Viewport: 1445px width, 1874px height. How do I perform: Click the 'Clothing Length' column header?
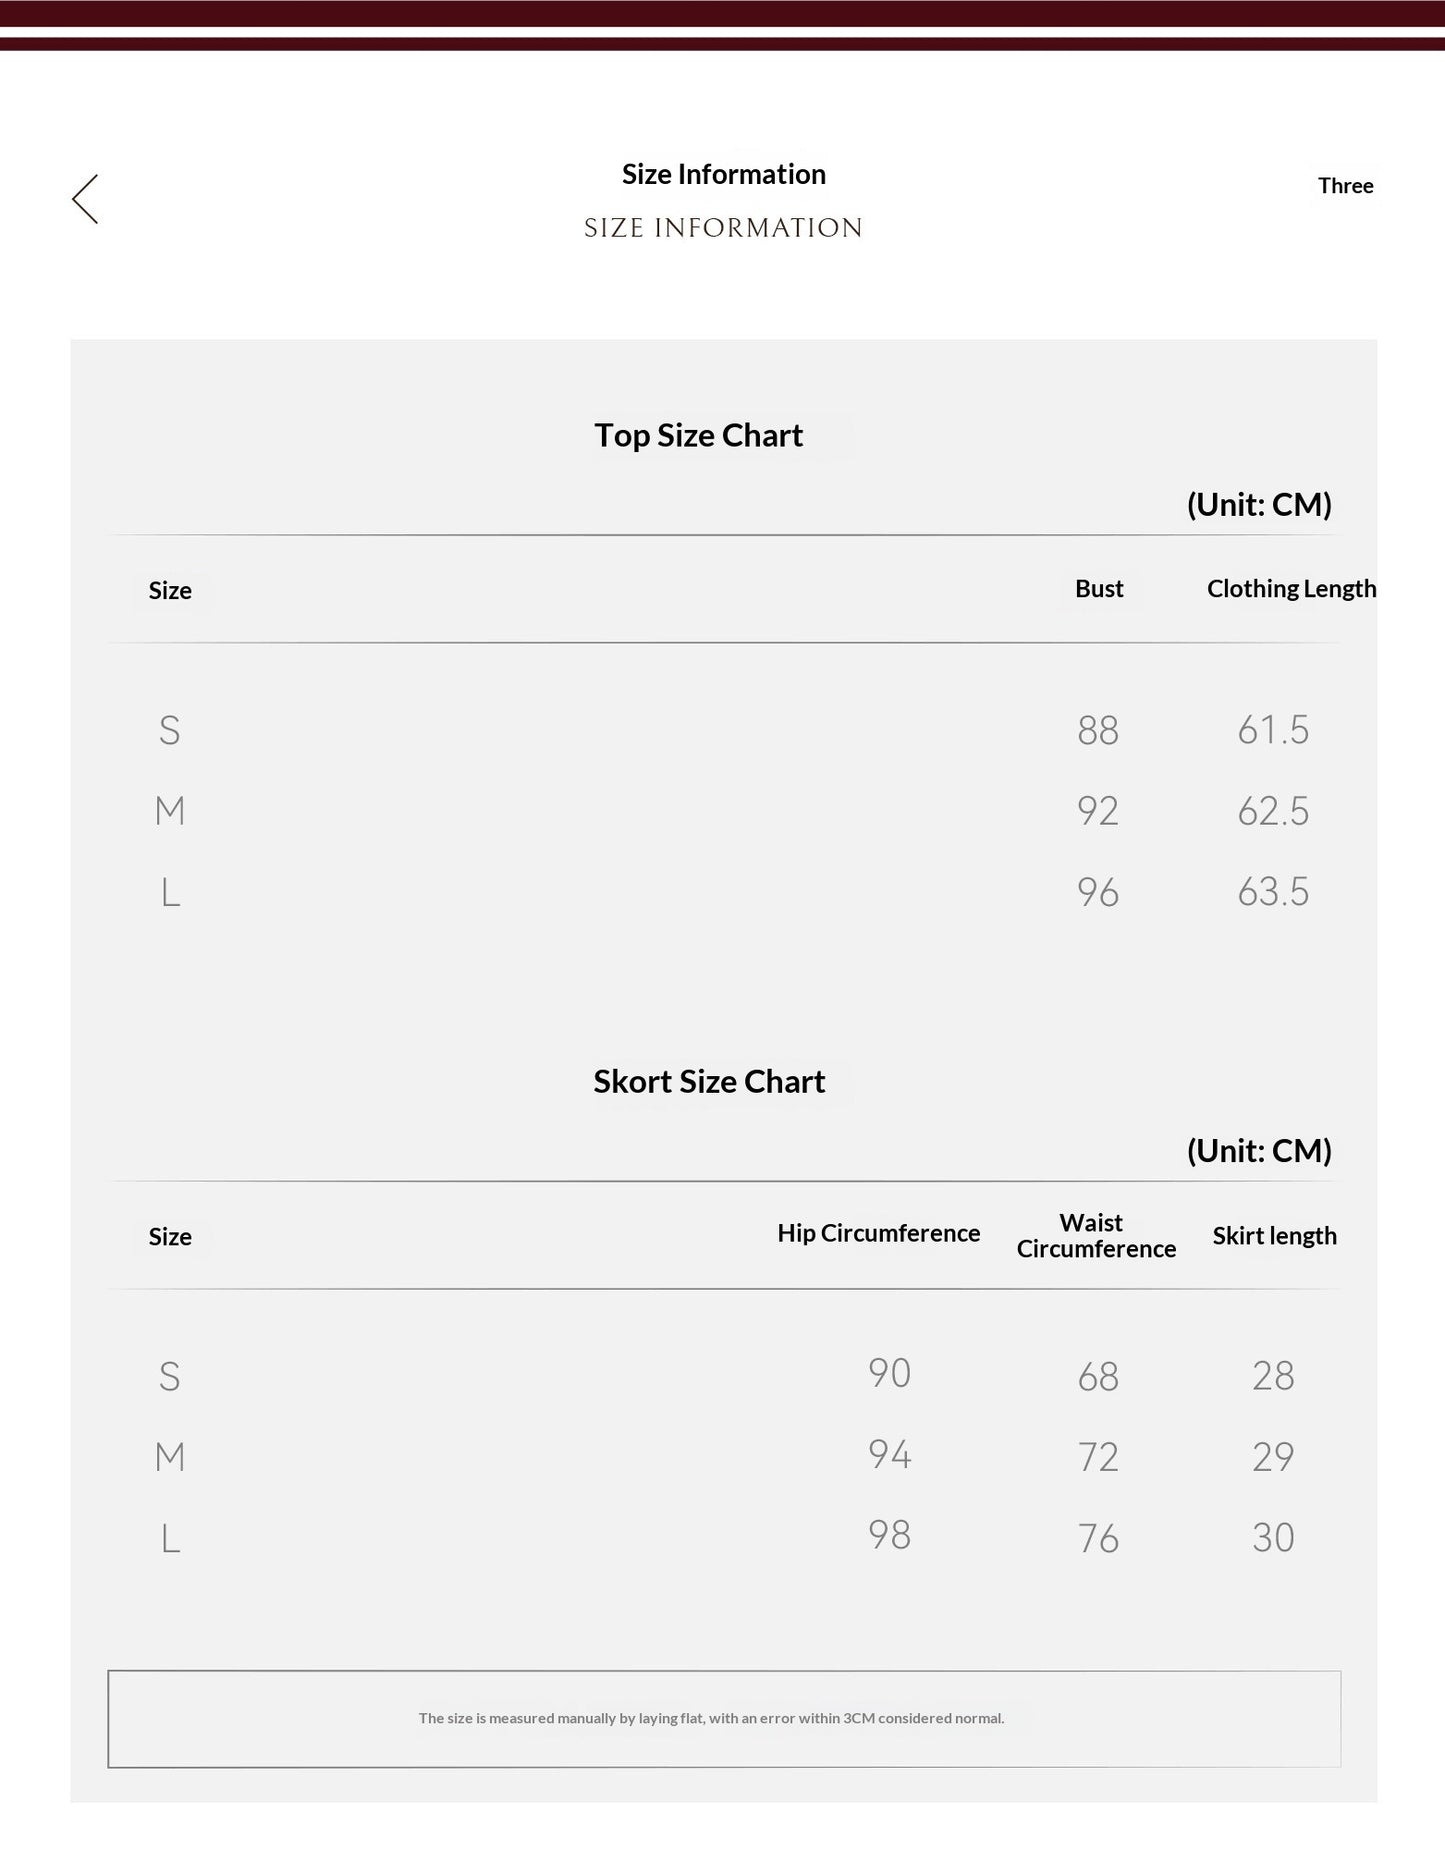[1291, 588]
